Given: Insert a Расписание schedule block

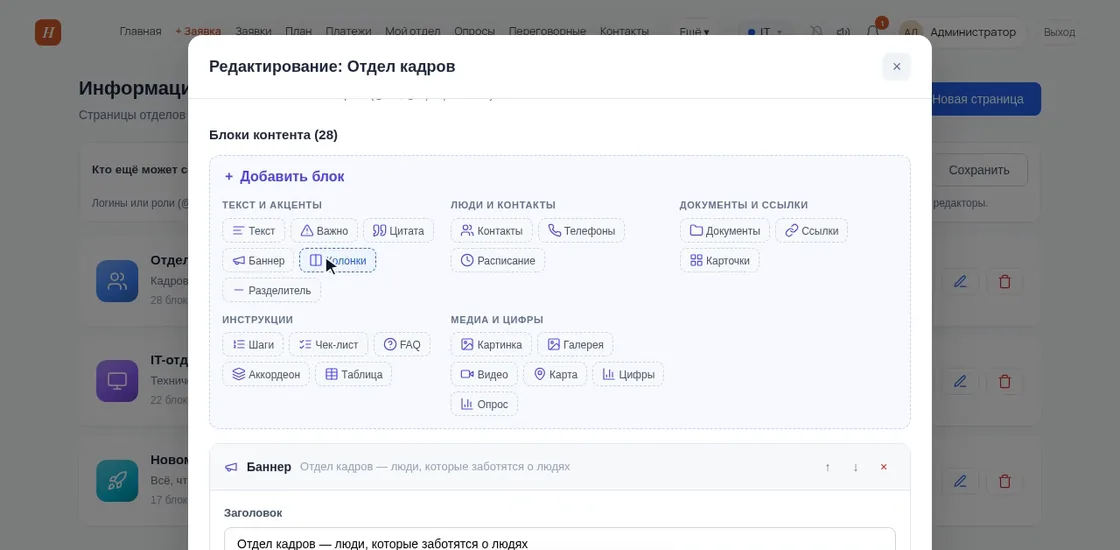Looking at the screenshot, I should 498,261.
